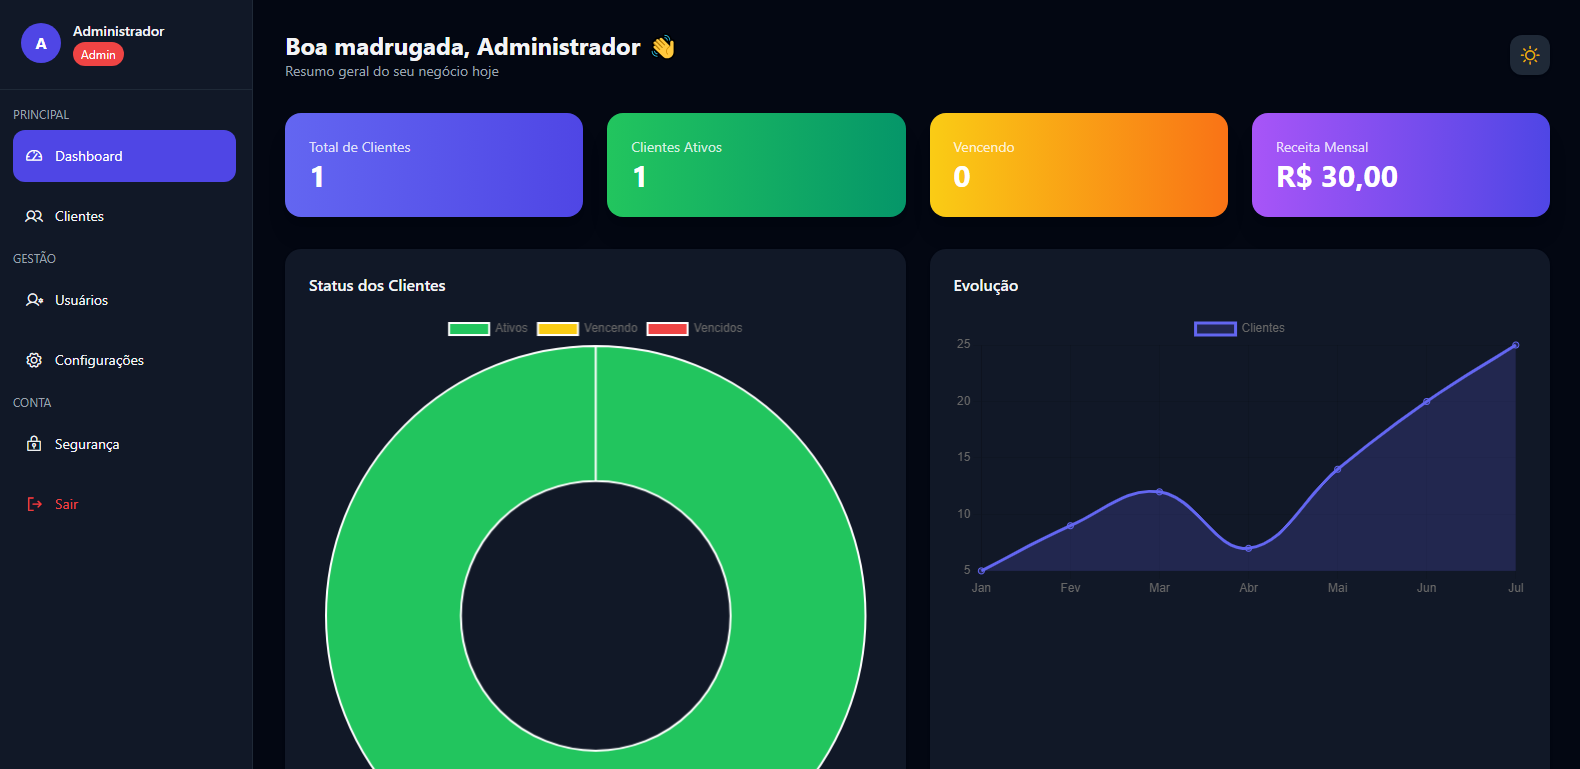1580x769 pixels.
Task: Click the Jul data point on line chart
Action: (x=1515, y=345)
